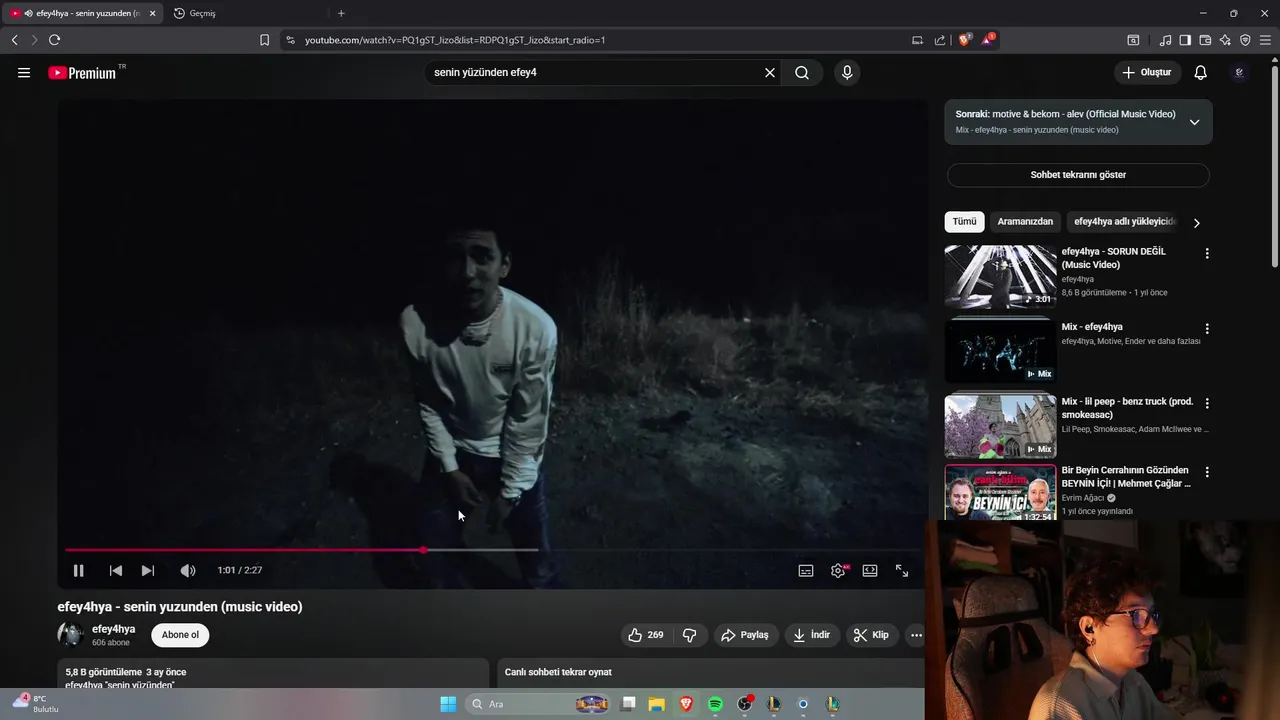
Task: Open more actions three-dot menu beside Klip
Action: click(x=916, y=635)
